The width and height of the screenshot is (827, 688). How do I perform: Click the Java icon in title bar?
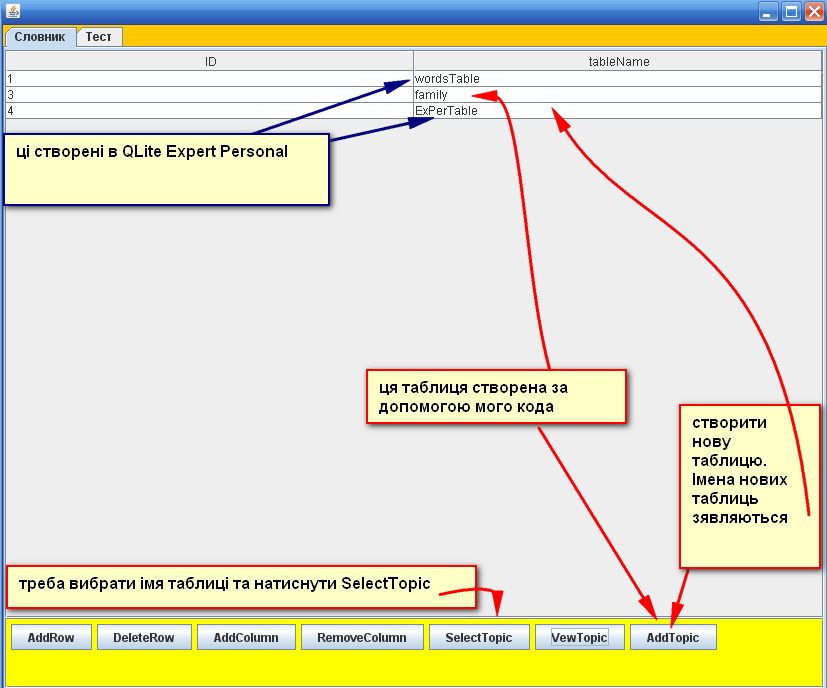click(x=12, y=12)
